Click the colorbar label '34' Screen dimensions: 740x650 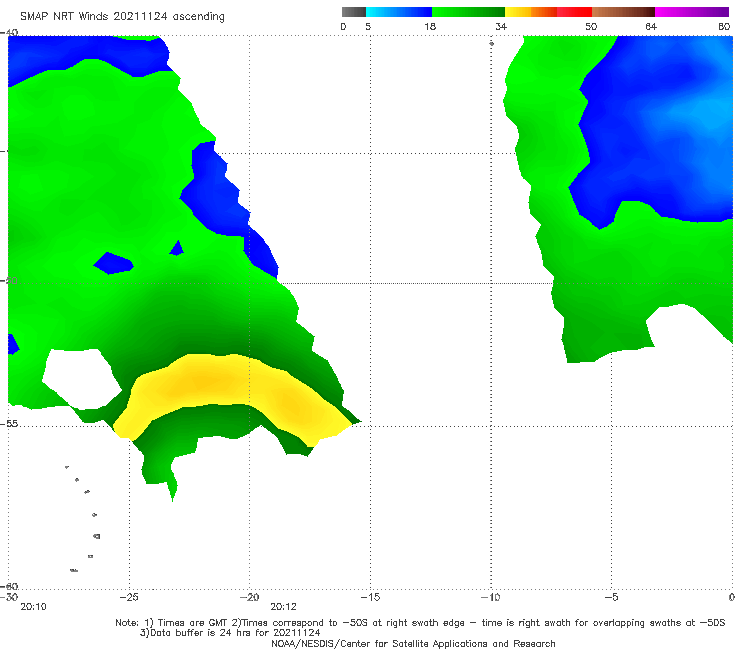(501, 26)
